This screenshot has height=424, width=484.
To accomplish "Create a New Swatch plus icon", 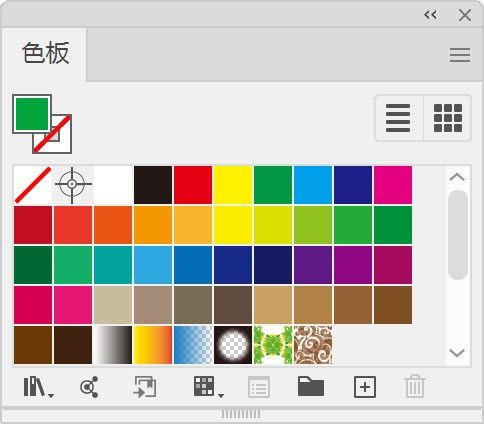I will [x=365, y=387].
